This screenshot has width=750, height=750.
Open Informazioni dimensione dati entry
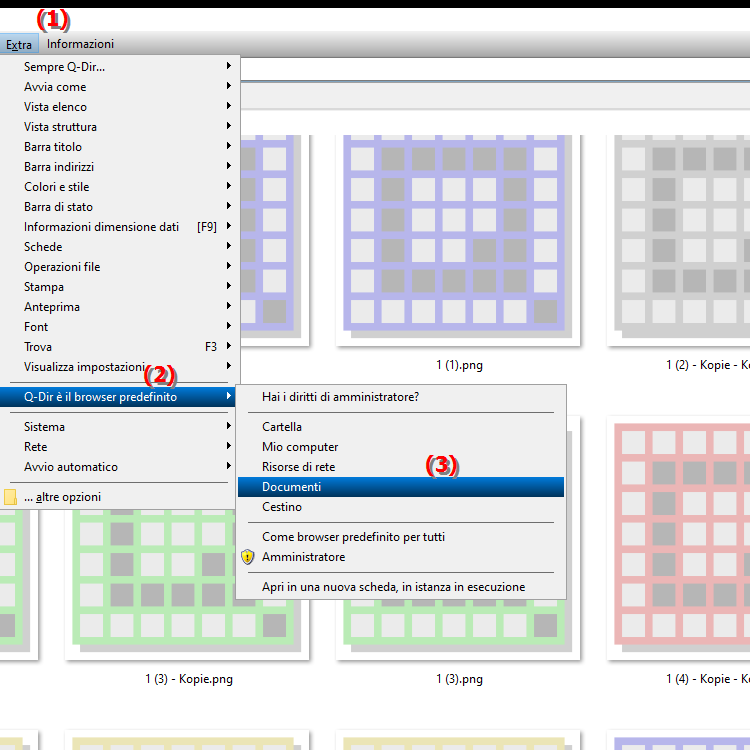point(119,227)
